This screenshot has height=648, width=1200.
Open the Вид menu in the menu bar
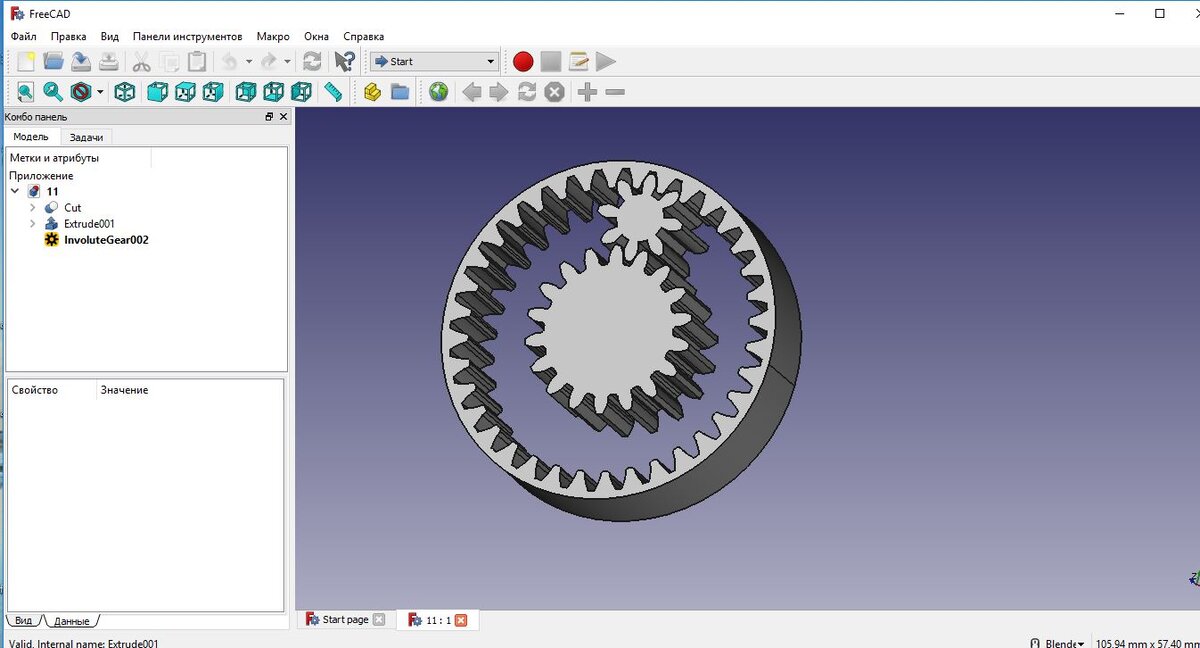110,36
